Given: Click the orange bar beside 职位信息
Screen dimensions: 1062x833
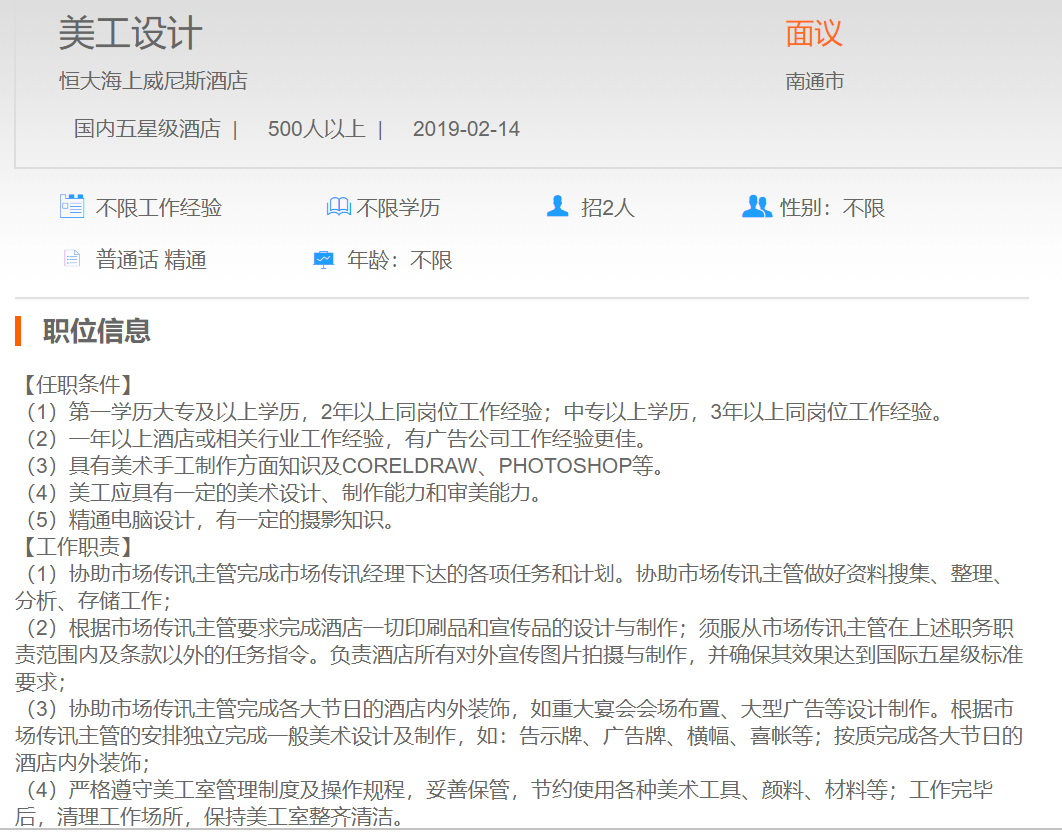Looking at the screenshot, I should [x=18, y=331].
